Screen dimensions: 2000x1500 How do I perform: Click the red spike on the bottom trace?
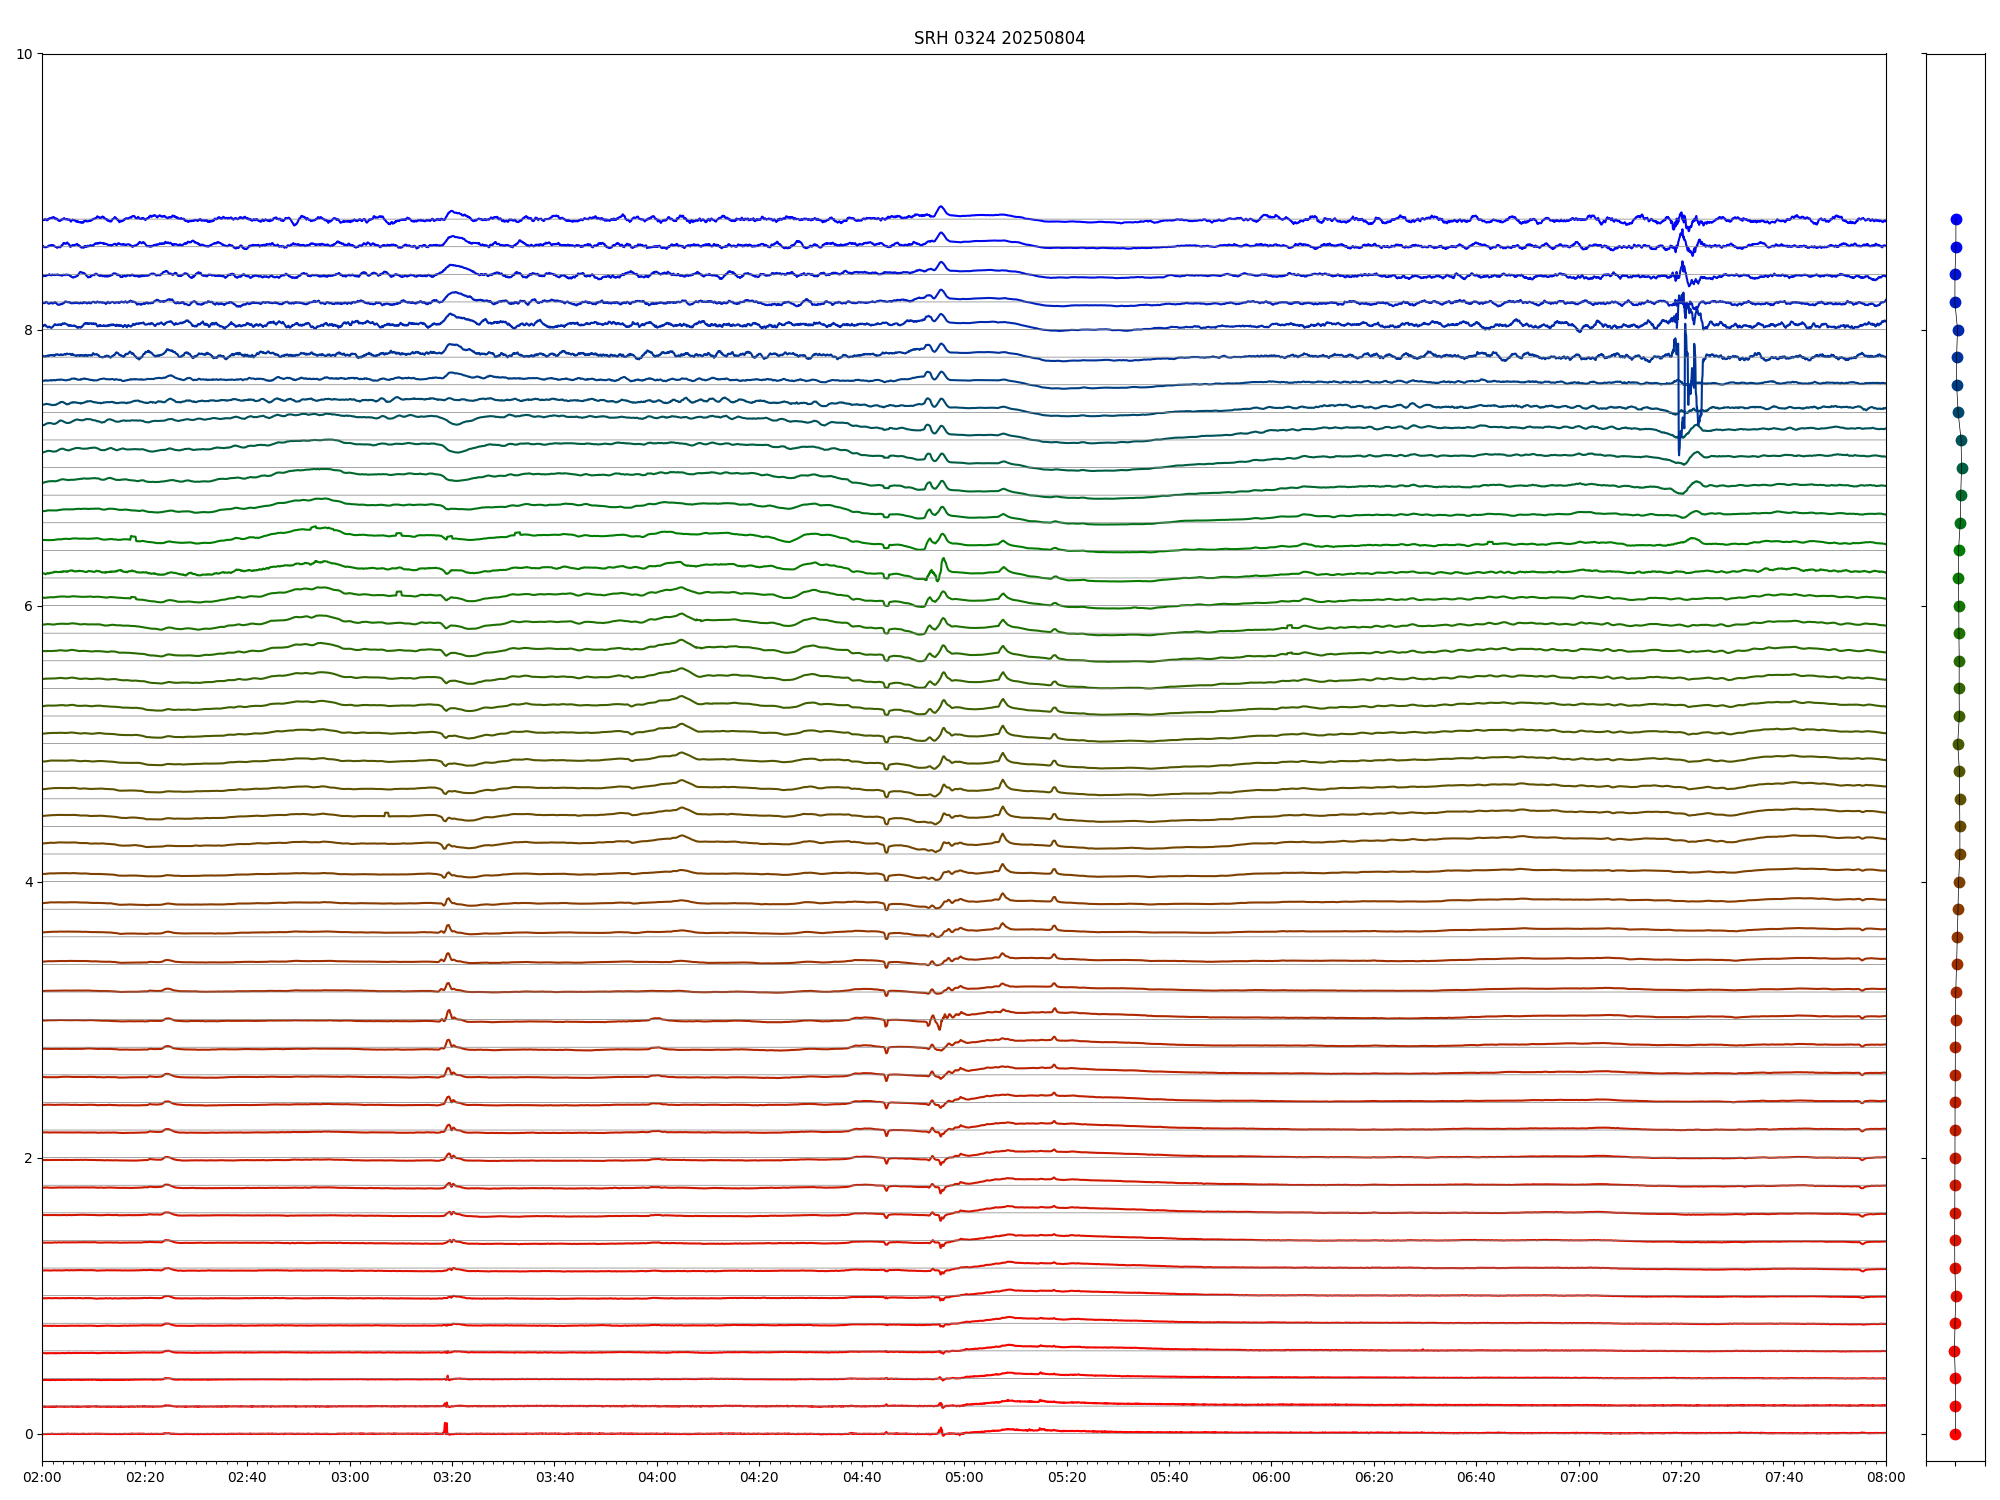446,1427
